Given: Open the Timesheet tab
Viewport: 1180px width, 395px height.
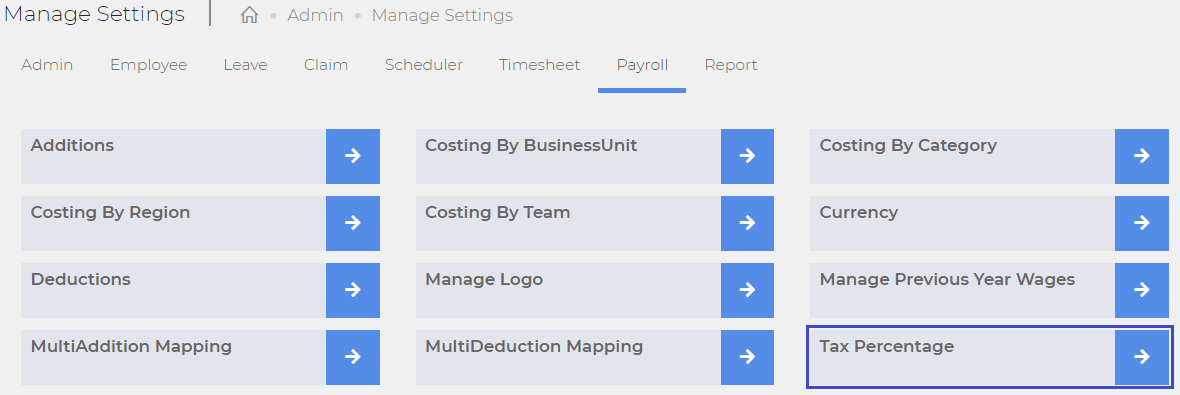Looking at the screenshot, I should point(540,65).
